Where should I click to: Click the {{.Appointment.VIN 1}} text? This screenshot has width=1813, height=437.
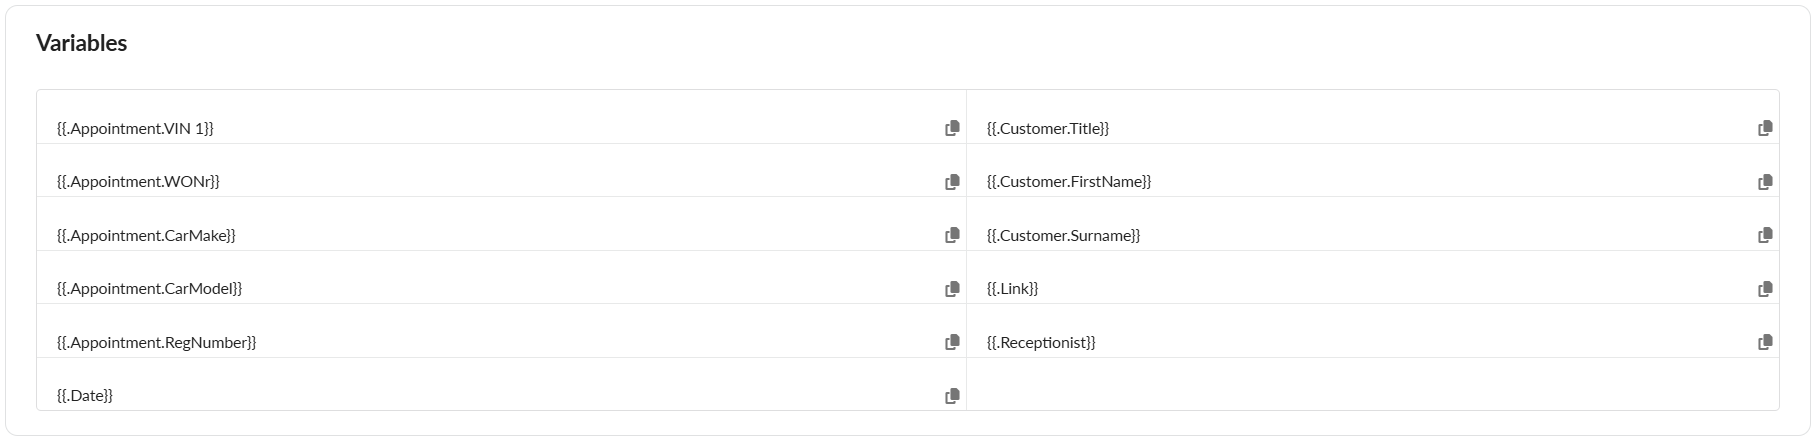(x=135, y=128)
